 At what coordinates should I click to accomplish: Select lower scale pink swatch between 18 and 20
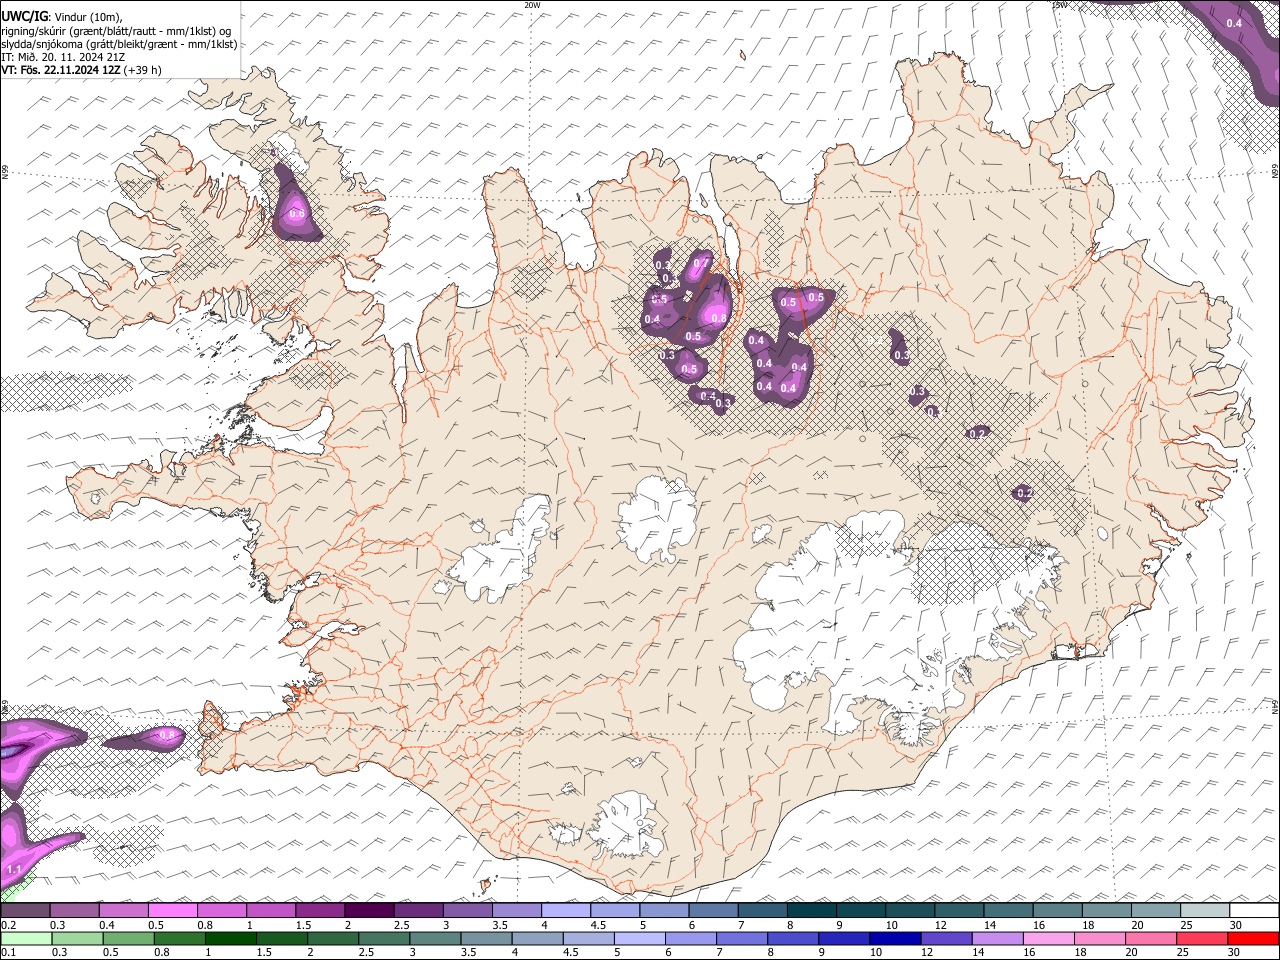click(1101, 938)
